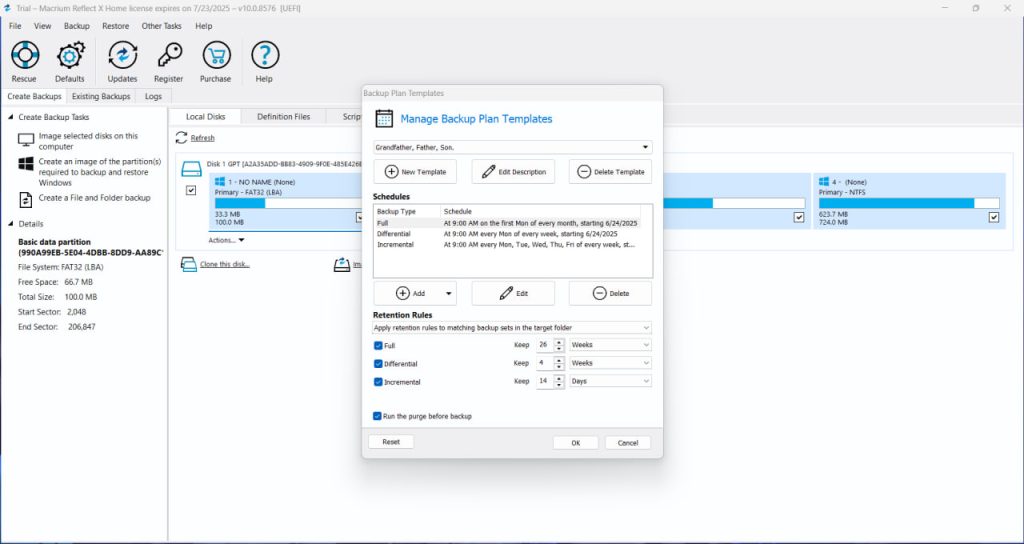Click the Windows icon on partition 4
This screenshot has height=544, width=1024.
824,182
